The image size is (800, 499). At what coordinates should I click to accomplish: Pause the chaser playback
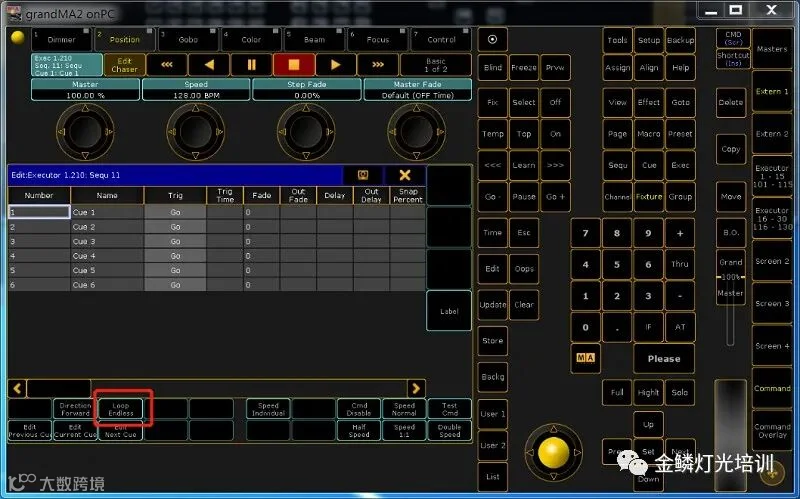[x=251, y=65]
